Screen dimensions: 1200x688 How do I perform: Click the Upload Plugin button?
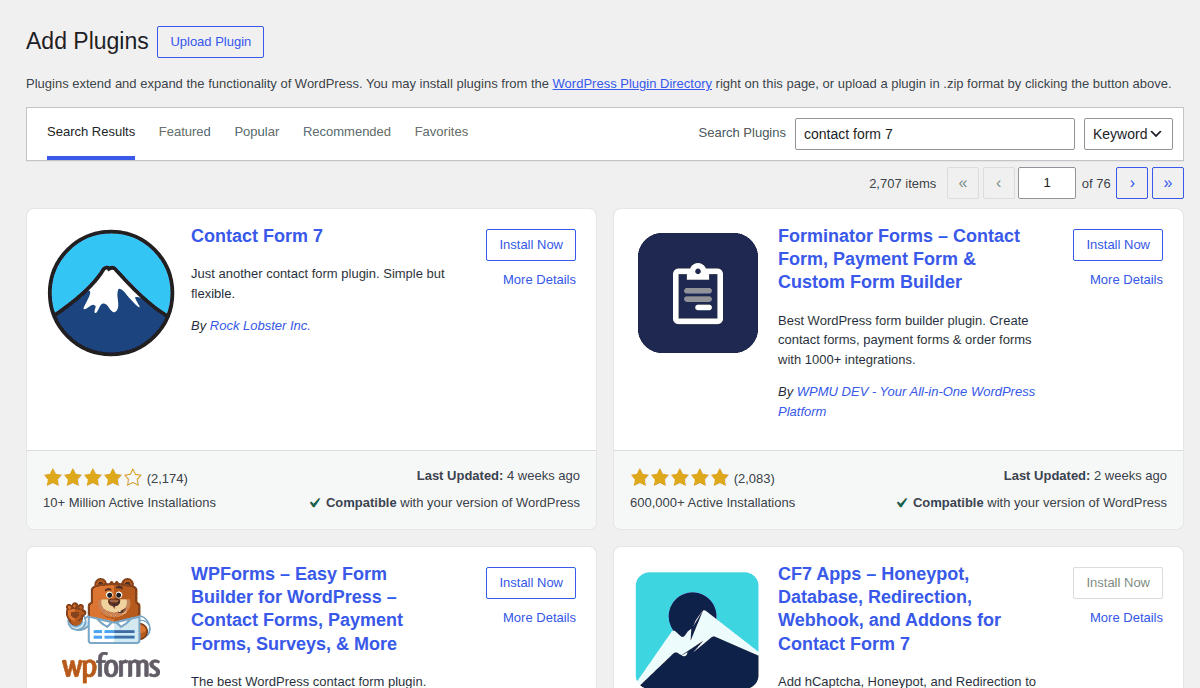[x=210, y=42]
